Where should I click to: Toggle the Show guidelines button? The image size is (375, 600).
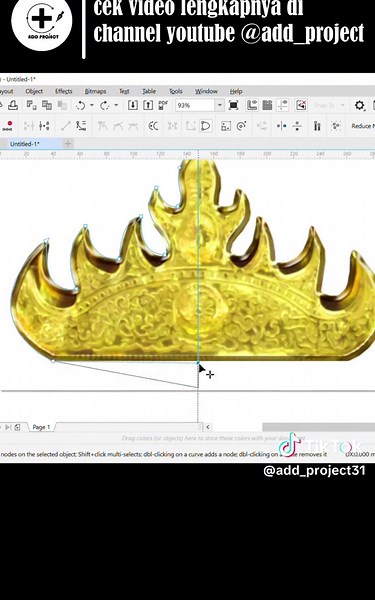pos(282,105)
